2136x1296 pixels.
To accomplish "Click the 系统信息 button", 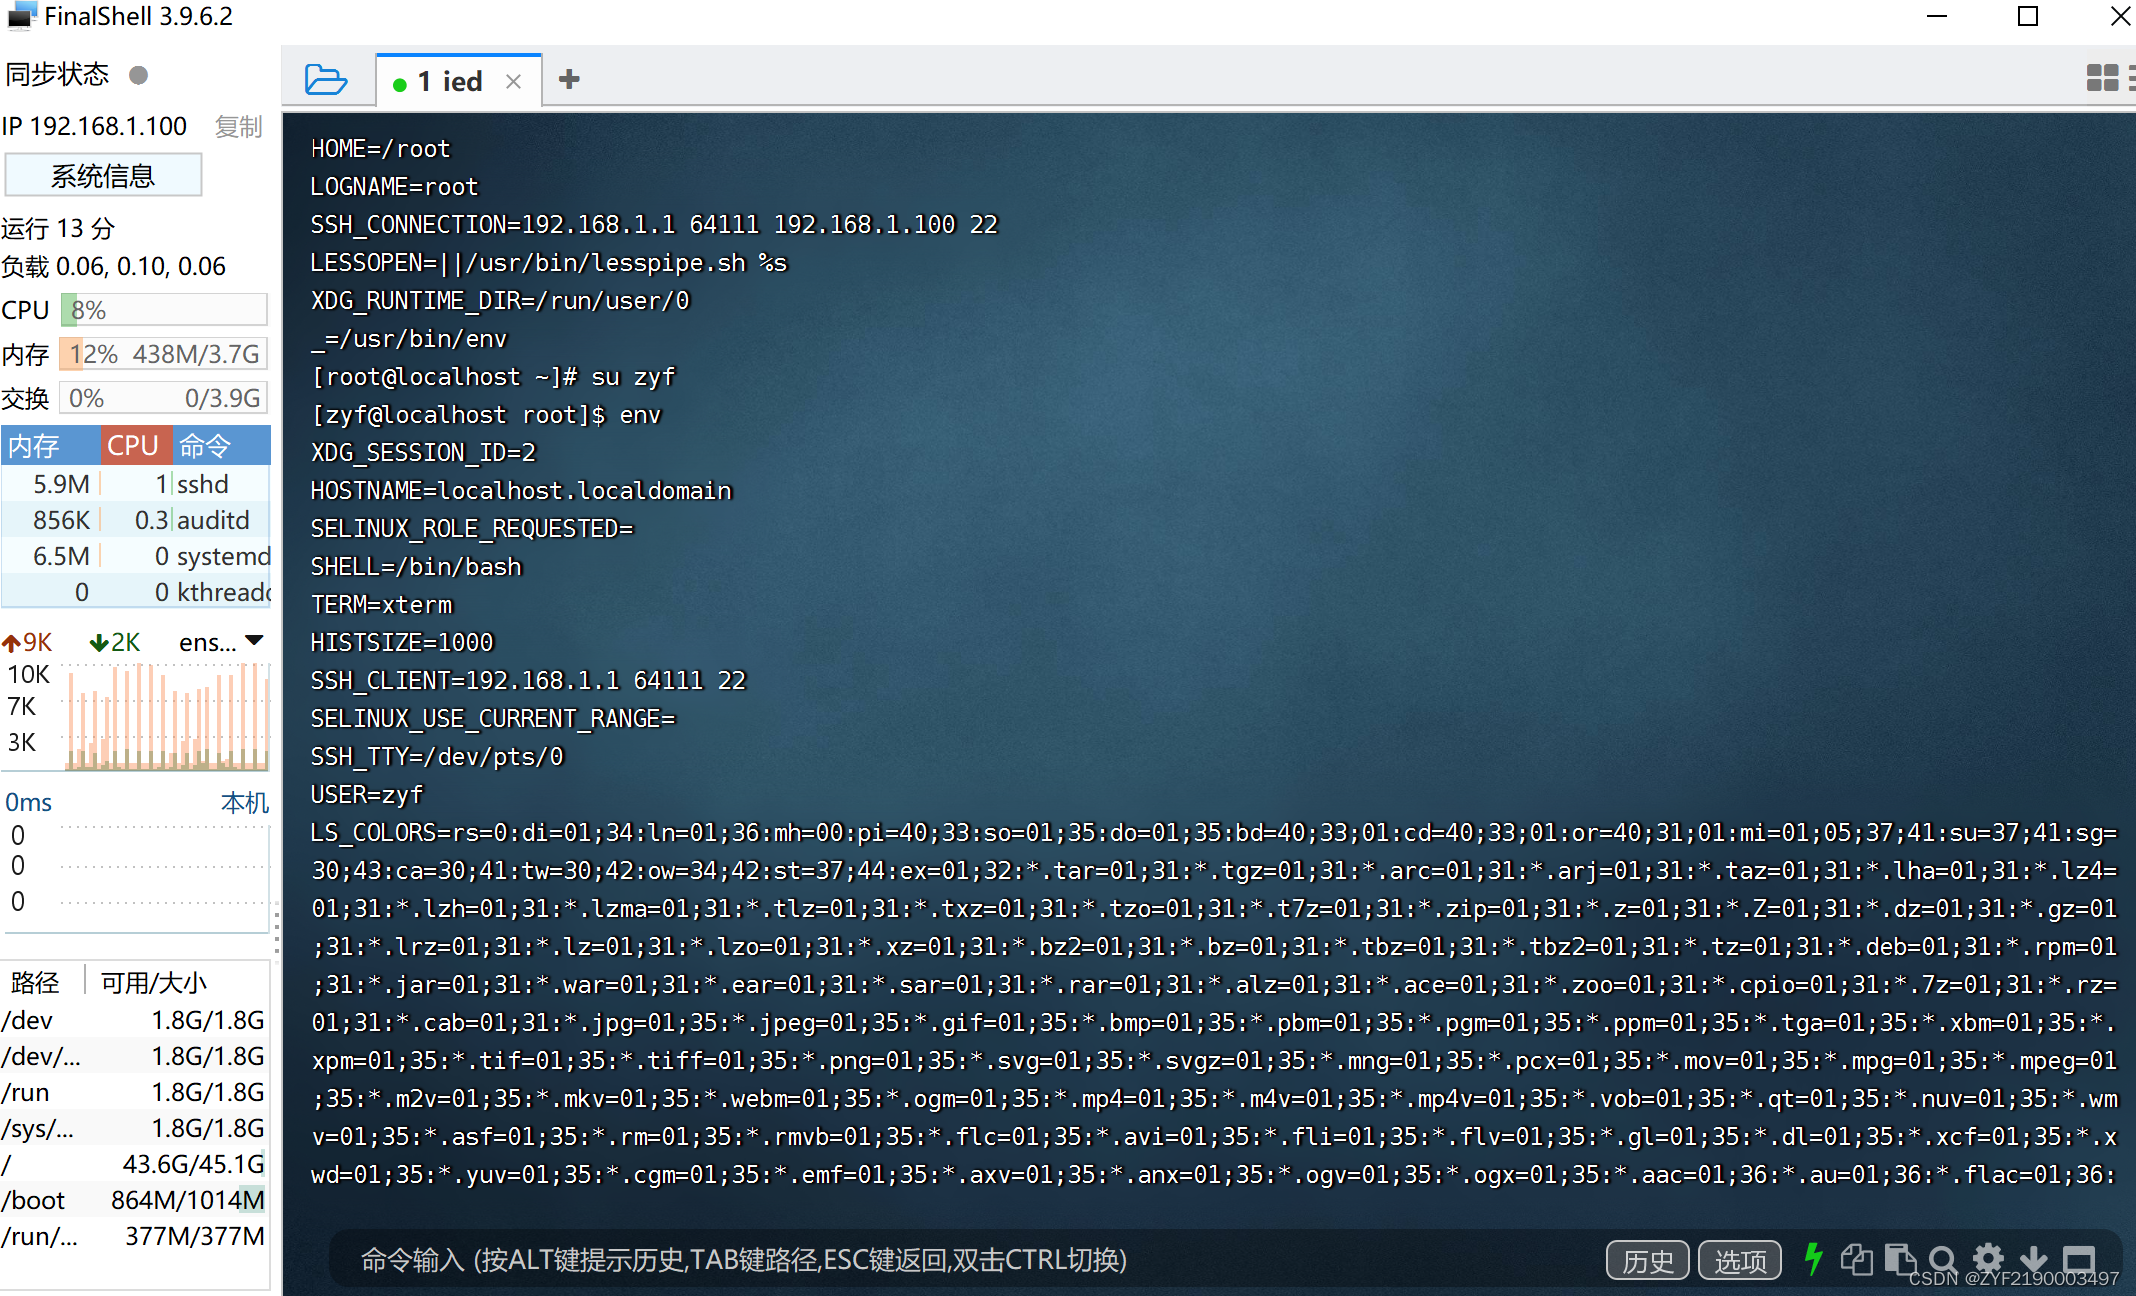I will [x=103, y=176].
